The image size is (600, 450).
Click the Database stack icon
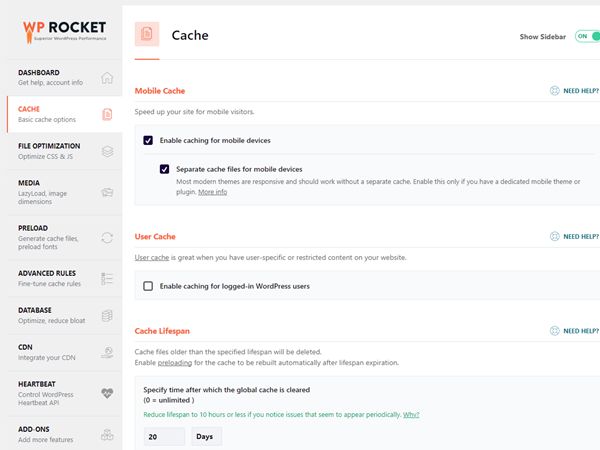point(107,316)
